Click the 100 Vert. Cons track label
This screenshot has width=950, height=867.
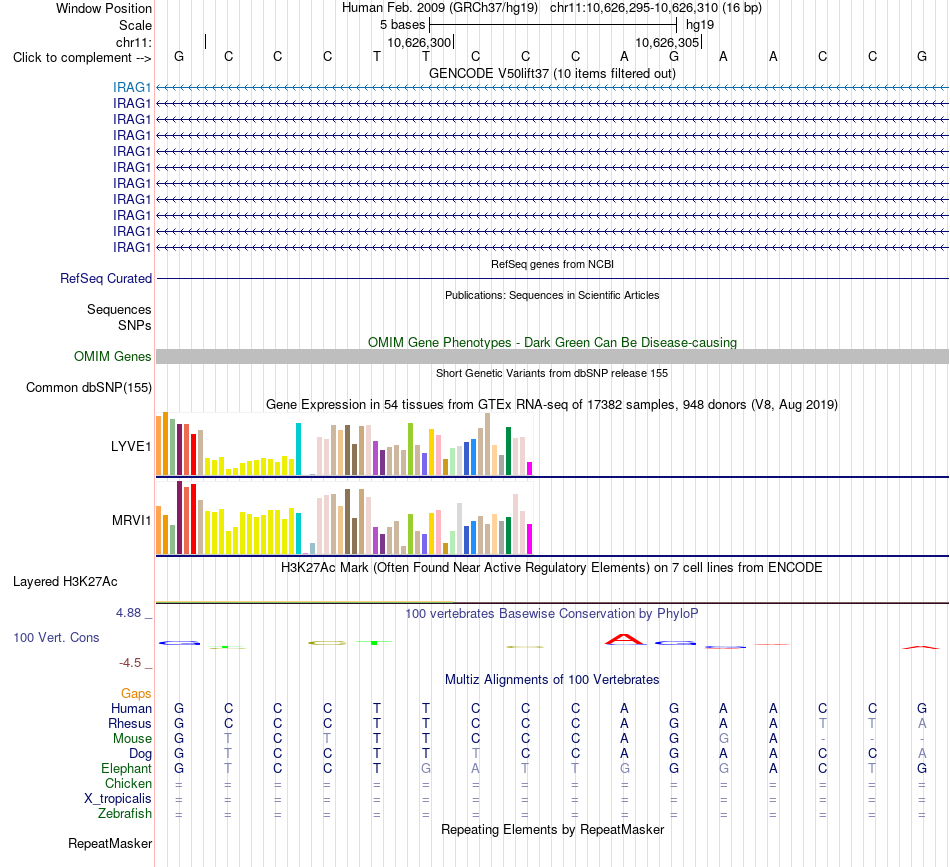(56, 637)
